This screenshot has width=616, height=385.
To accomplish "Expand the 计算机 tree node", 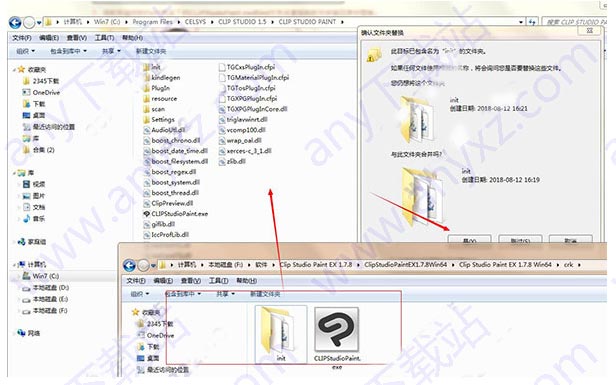I will click(15, 264).
